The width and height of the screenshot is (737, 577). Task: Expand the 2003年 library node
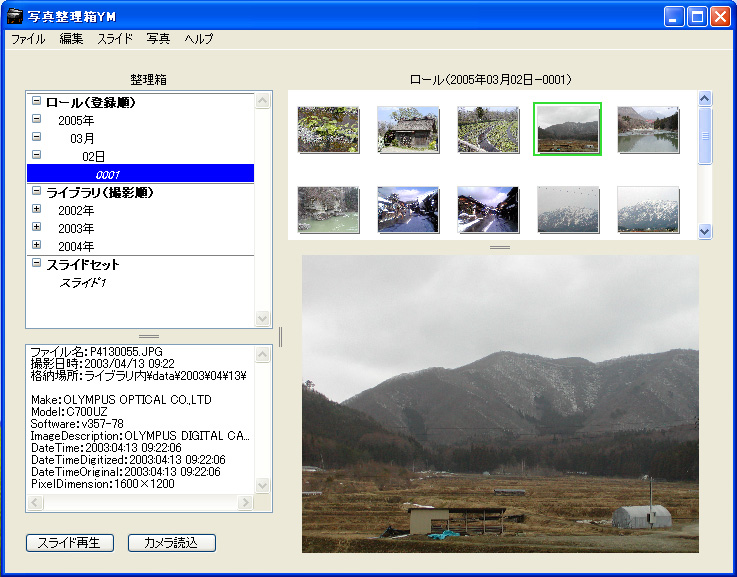[37, 228]
